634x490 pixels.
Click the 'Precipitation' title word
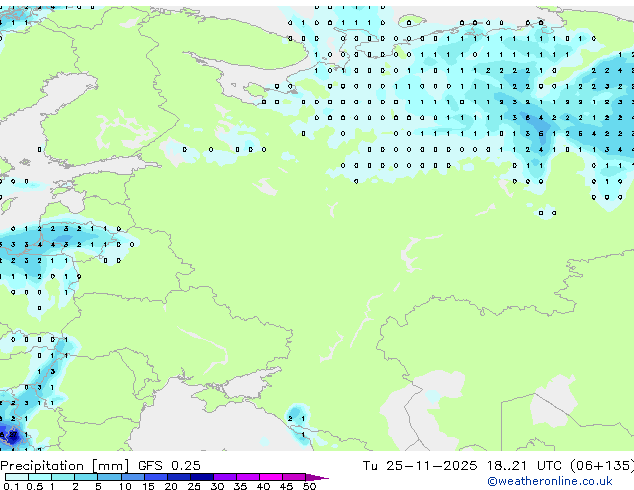[x=42, y=466]
